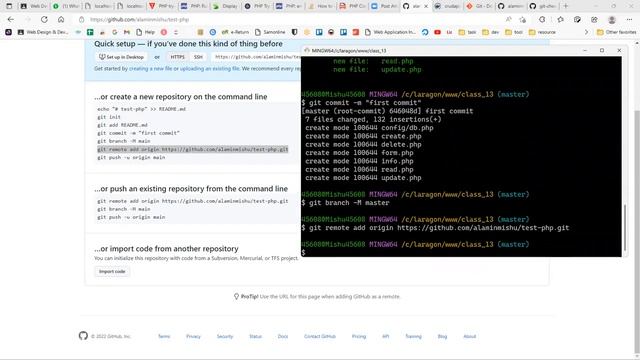Image resolution: width=640 pixels, height=360 pixels.
Task: Switch to the Display browser tab
Action: (x=225, y=6)
